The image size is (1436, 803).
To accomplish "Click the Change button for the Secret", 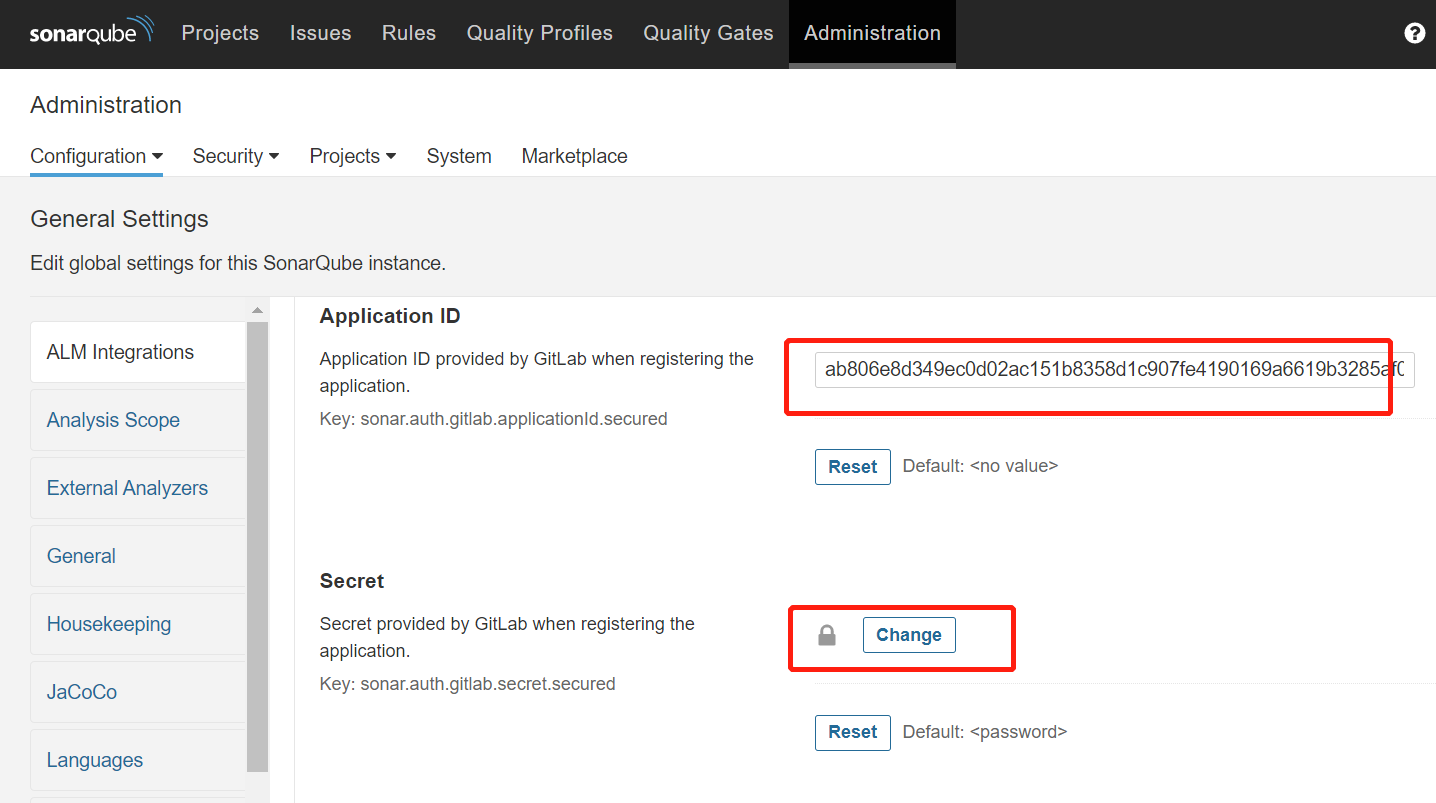I will click(908, 634).
